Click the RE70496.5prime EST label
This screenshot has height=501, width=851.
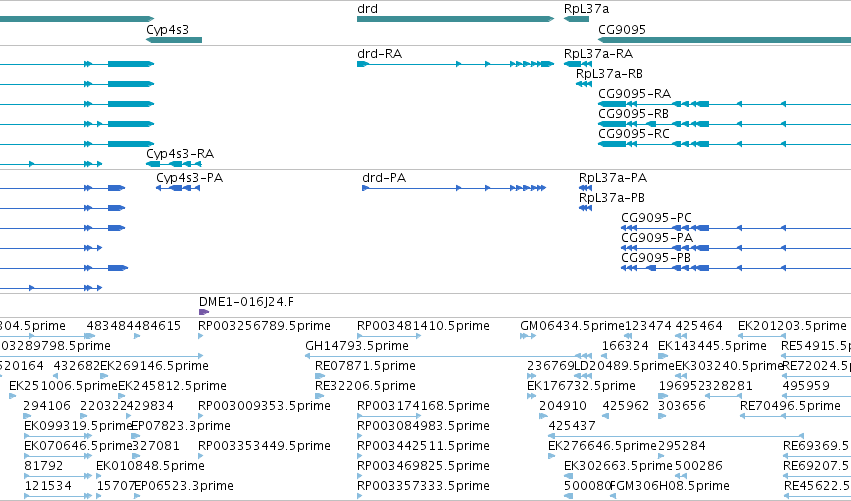pyautogui.click(x=790, y=407)
